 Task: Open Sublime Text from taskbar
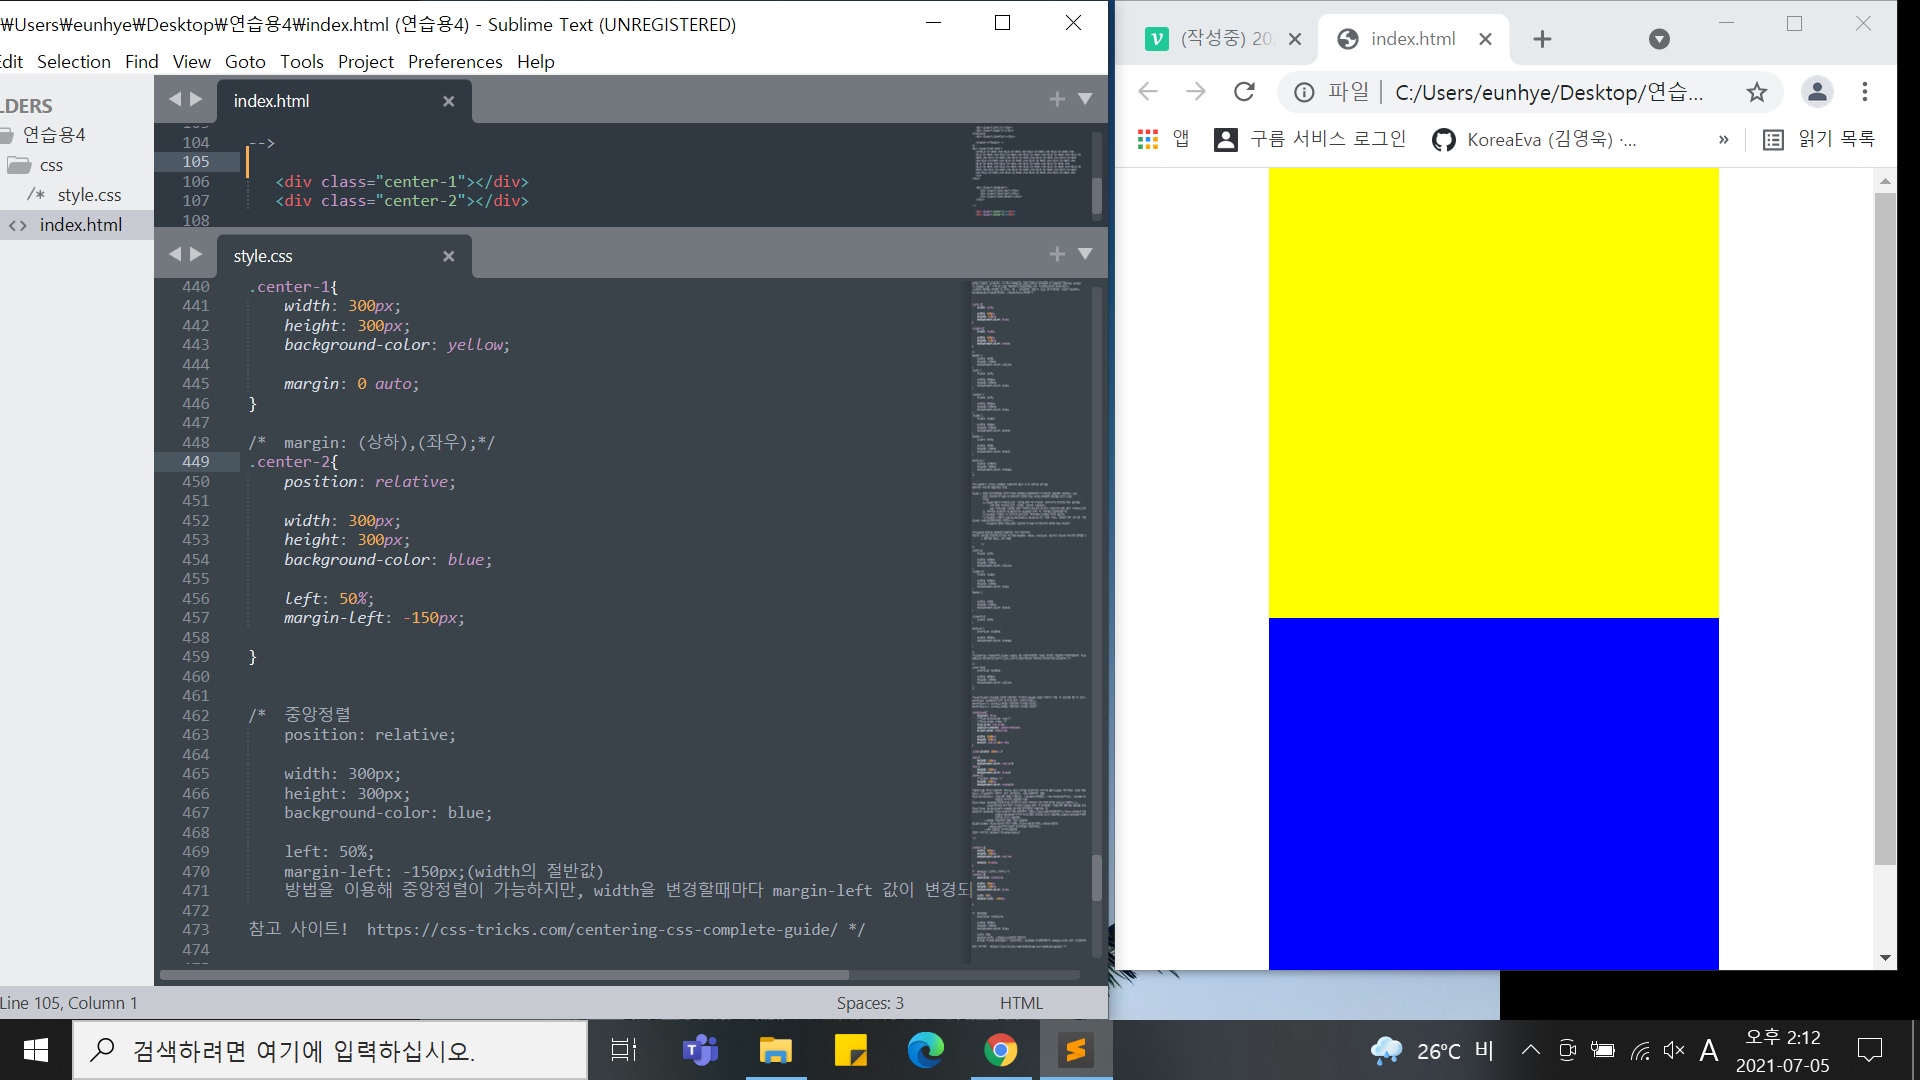click(x=1075, y=1050)
